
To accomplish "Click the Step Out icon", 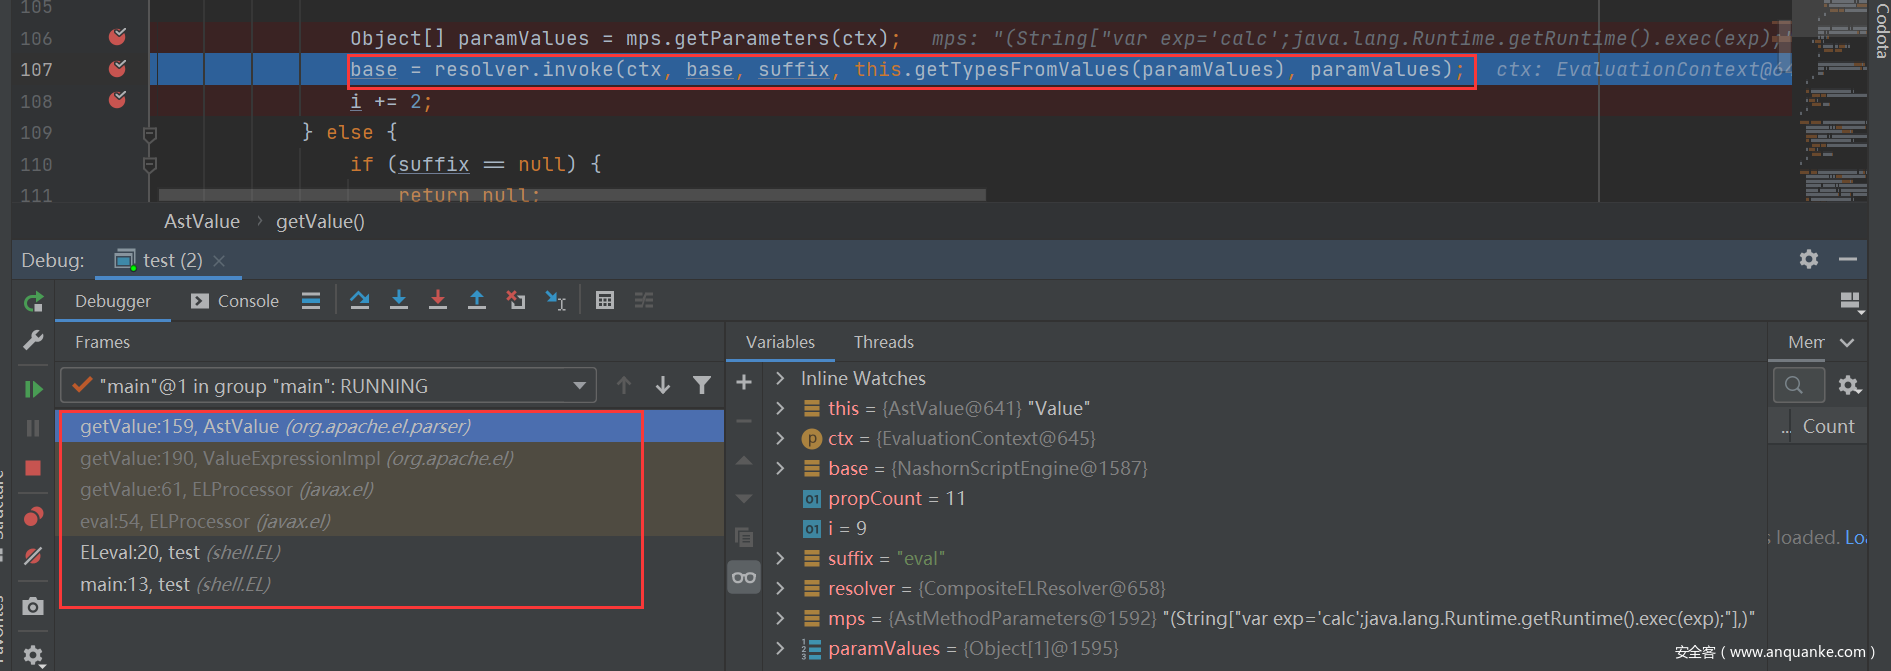I will 477,300.
